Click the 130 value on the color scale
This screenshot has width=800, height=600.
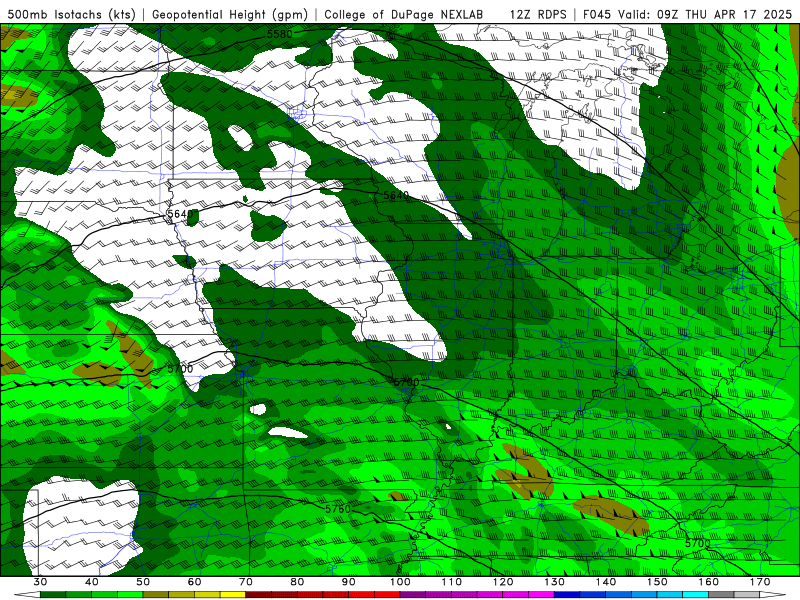[555, 582]
